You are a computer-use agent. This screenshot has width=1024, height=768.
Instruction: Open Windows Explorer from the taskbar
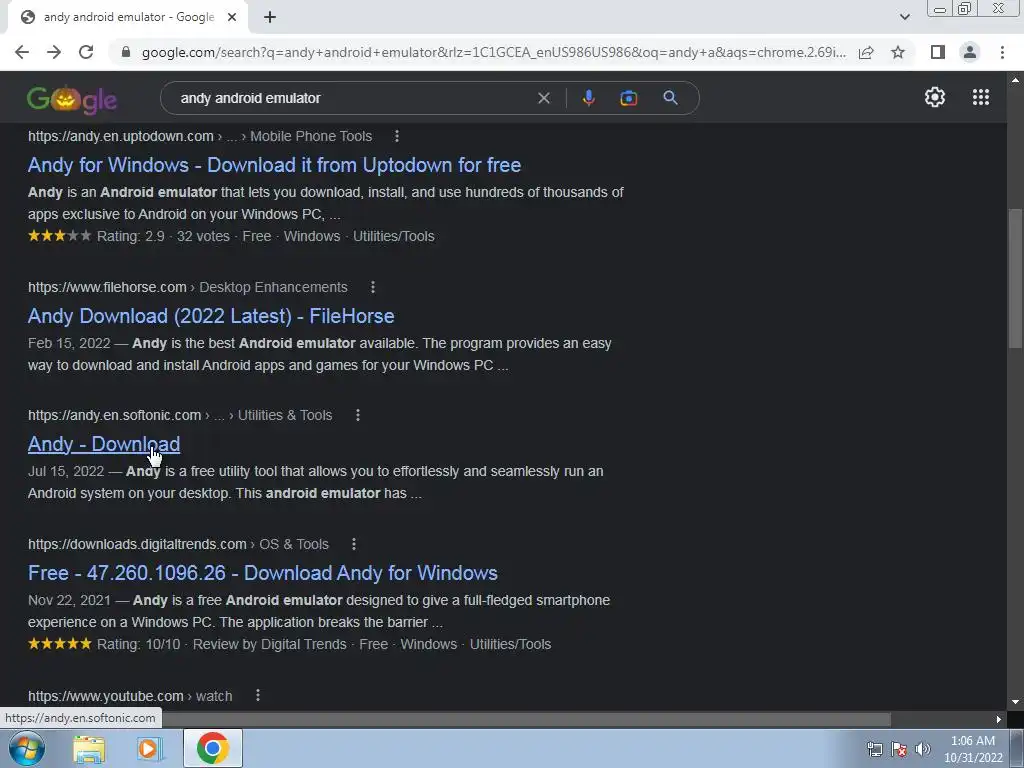point(89,749)
